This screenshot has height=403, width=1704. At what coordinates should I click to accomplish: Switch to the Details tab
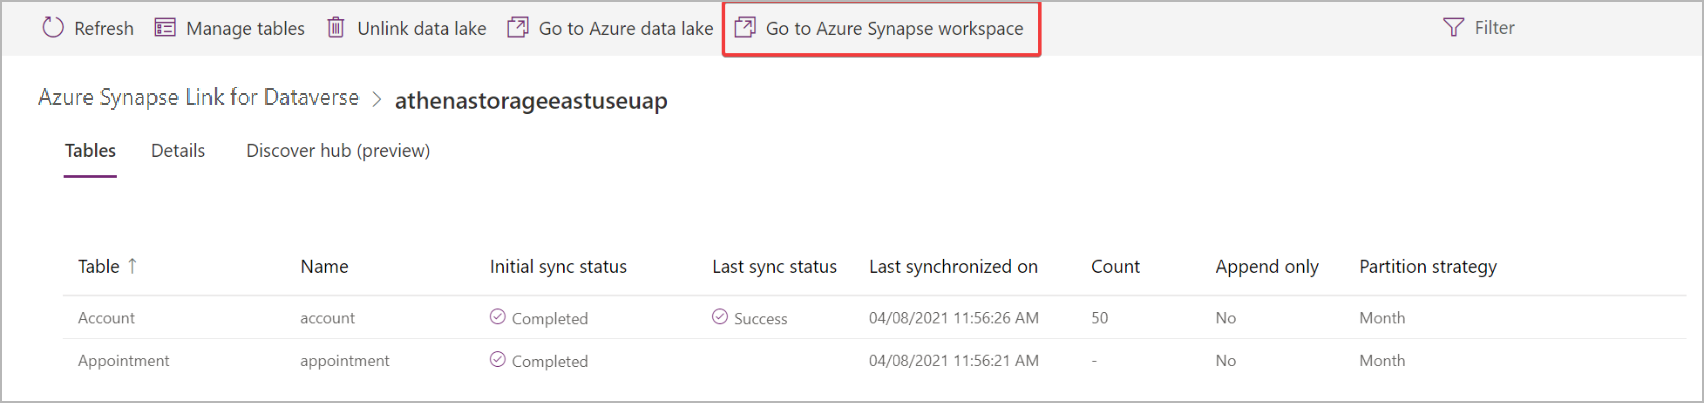tap(178, 151)
